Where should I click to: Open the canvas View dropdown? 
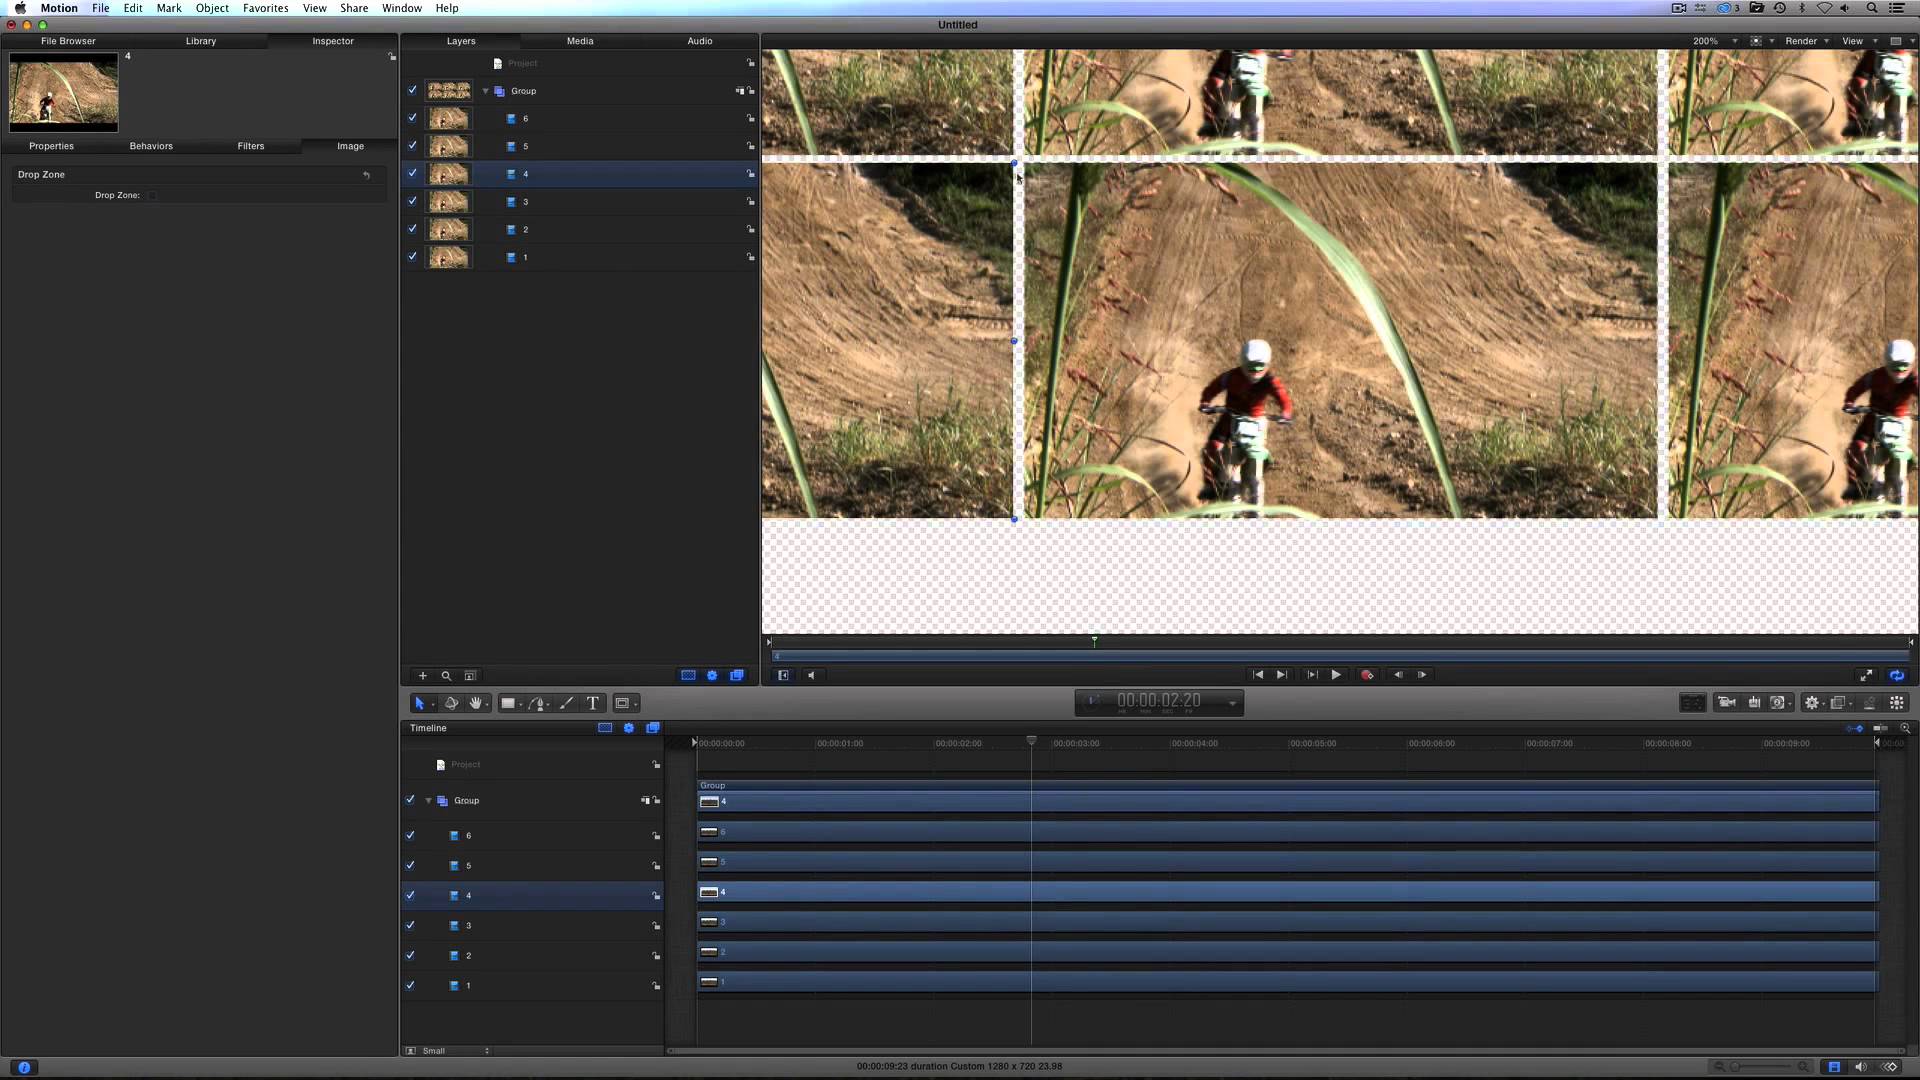coord(1859,41)
